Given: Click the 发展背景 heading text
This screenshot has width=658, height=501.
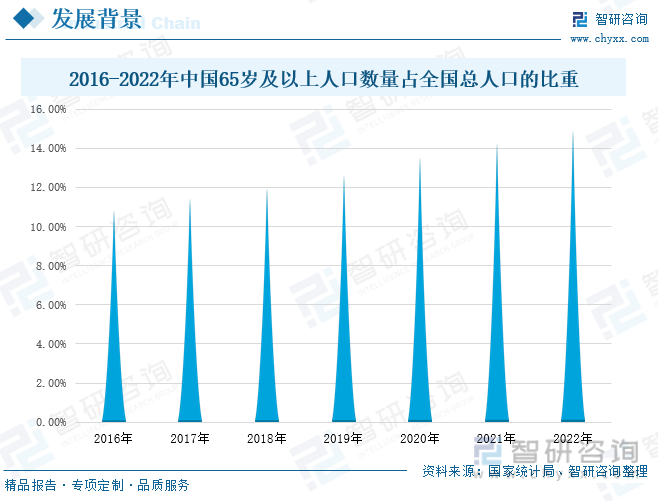Looking at the screenshot, I should click(x=97, y=19).
